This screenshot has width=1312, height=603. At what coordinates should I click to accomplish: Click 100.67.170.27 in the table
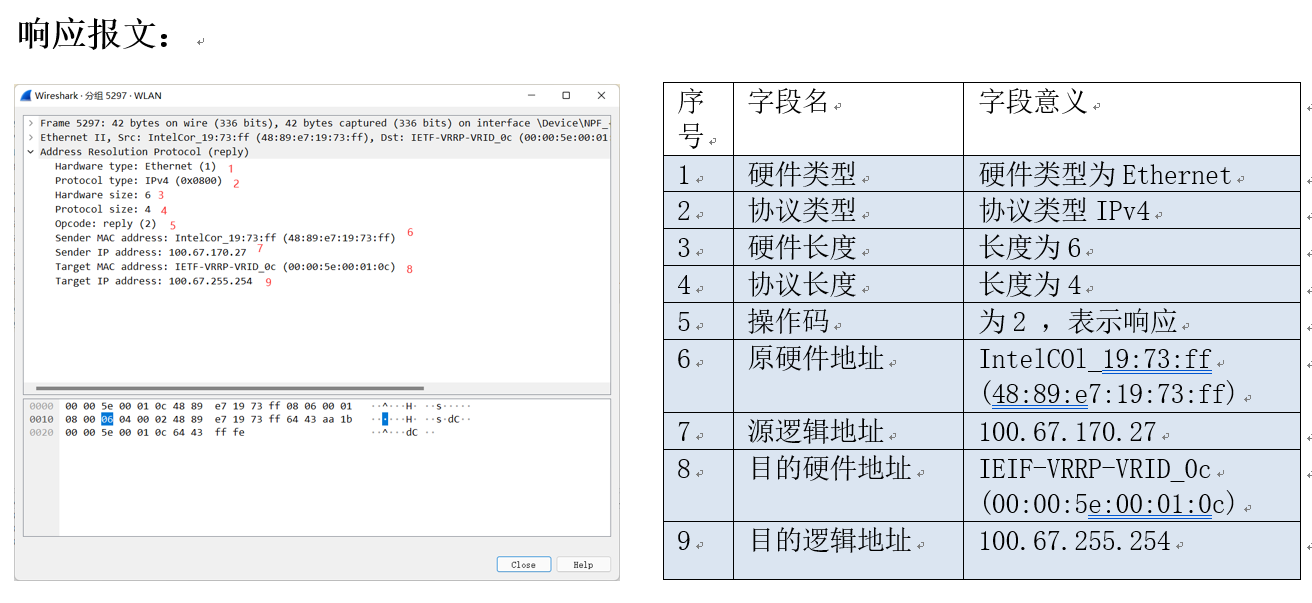click(x=1067, y=432)
